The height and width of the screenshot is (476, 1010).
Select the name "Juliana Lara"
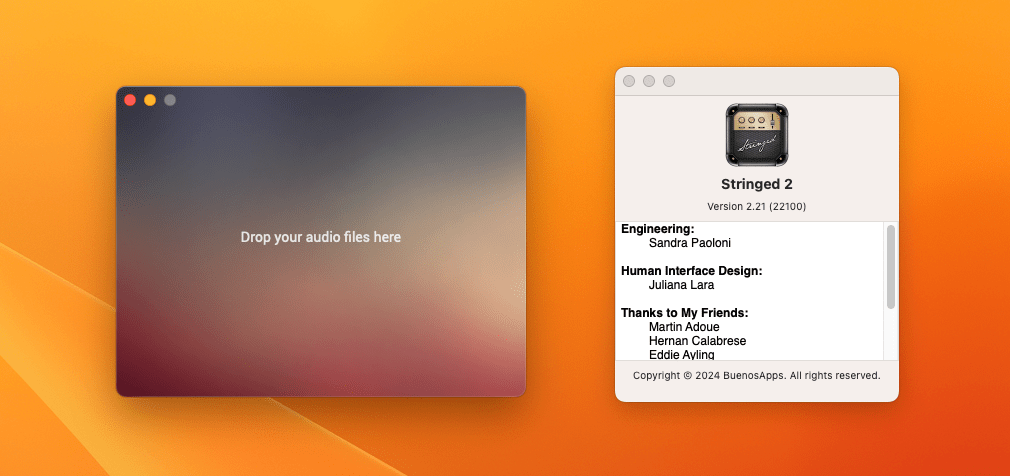coord(681,285)
